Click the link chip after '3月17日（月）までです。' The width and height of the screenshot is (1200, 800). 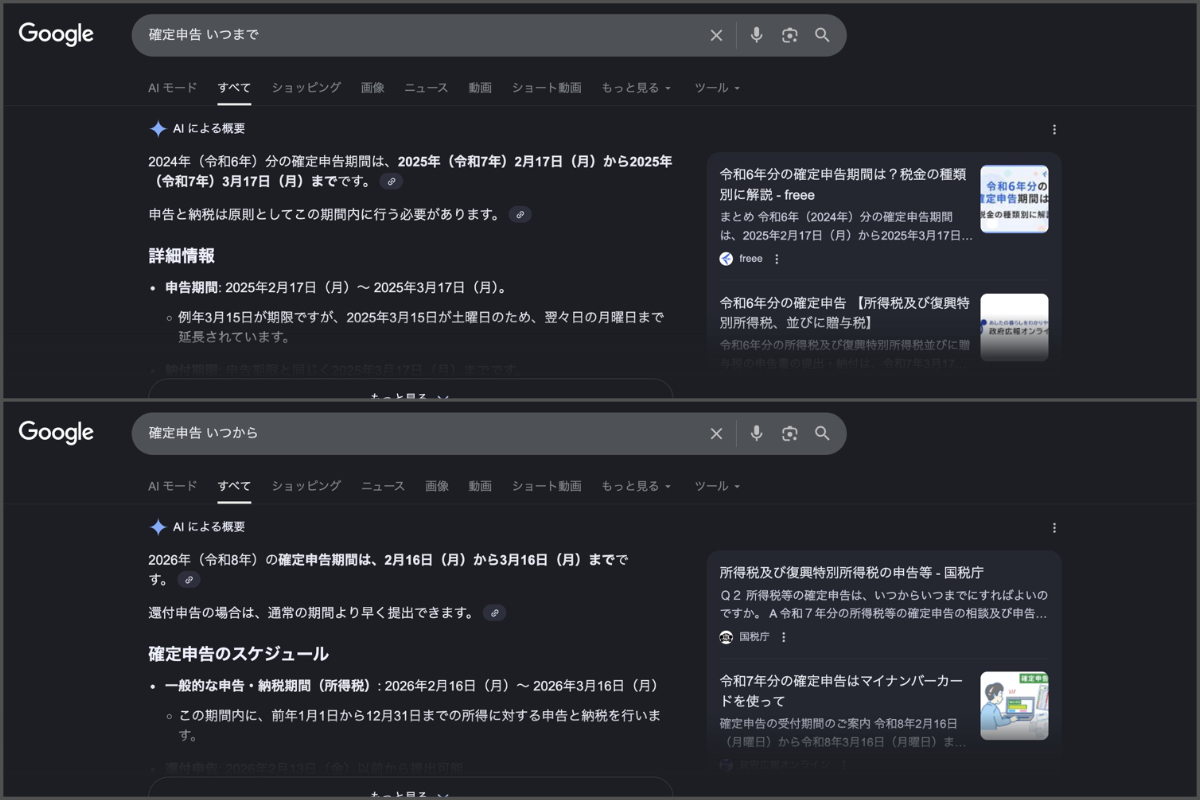pos(391,182)
